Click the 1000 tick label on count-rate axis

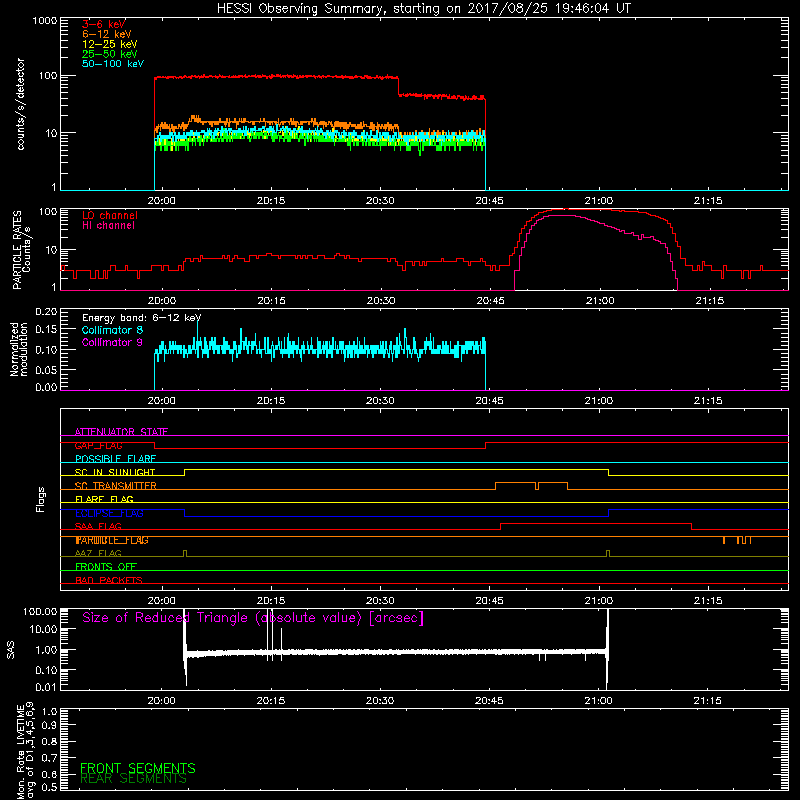[x=45, y=21]
